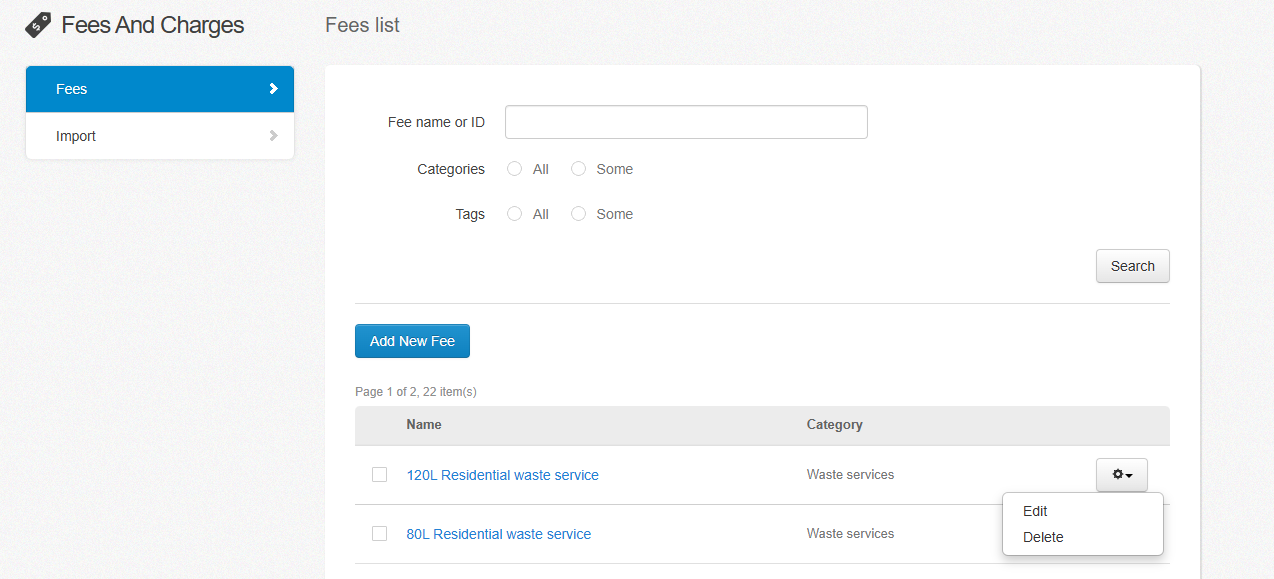Select the Some radio for Categories
1274x579 pixels.
coord(578,169)
